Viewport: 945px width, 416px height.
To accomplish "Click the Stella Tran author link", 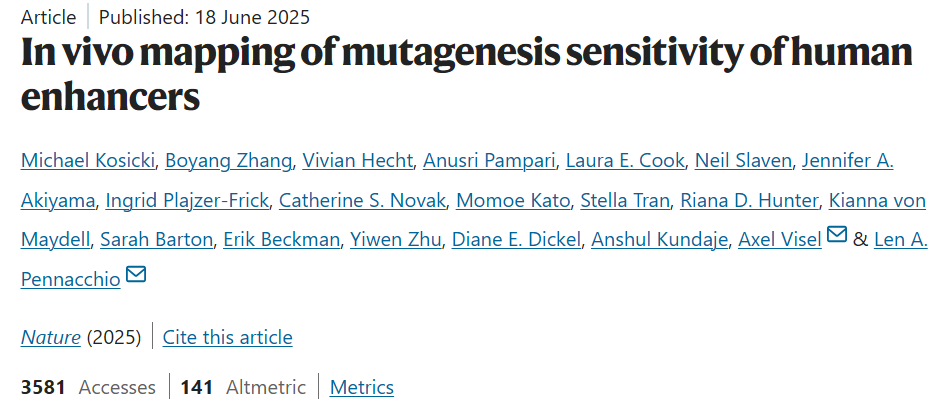I will (x=625, y=200).
